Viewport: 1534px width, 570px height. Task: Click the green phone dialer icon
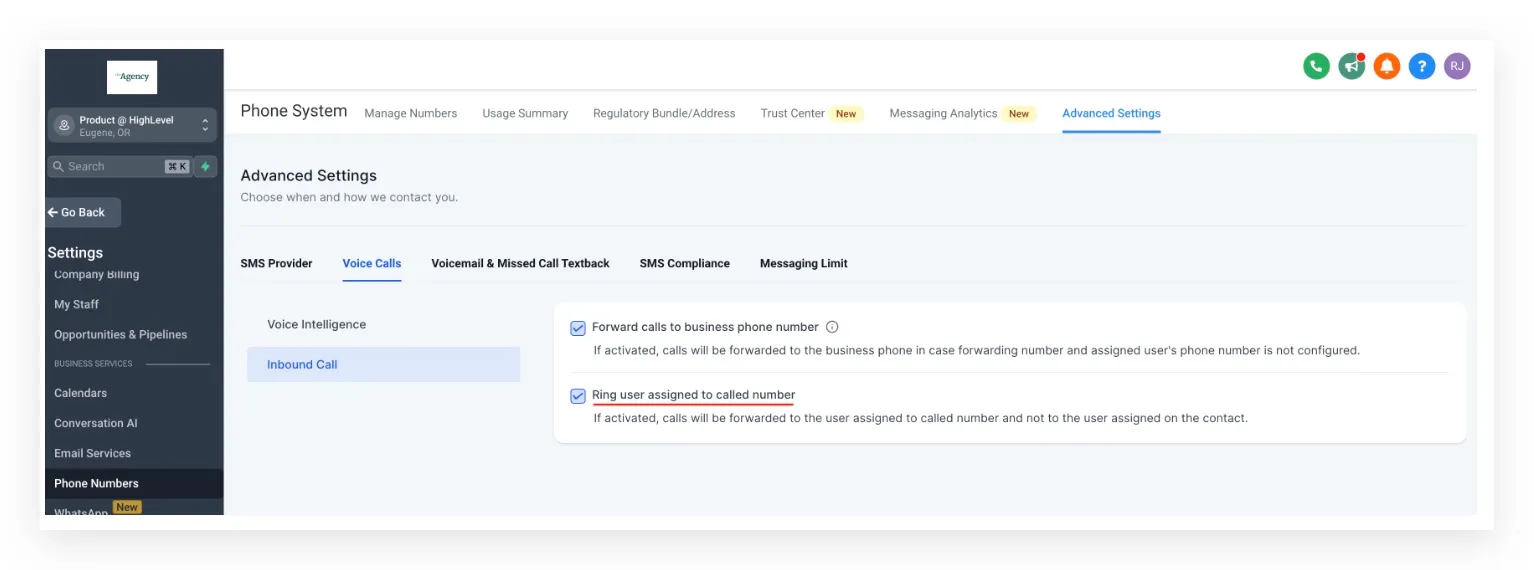[x=1316, y=67]
